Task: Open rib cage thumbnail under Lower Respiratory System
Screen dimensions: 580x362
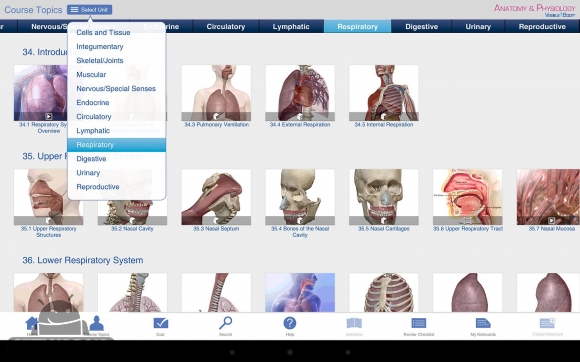Action: tap(384, 292)
